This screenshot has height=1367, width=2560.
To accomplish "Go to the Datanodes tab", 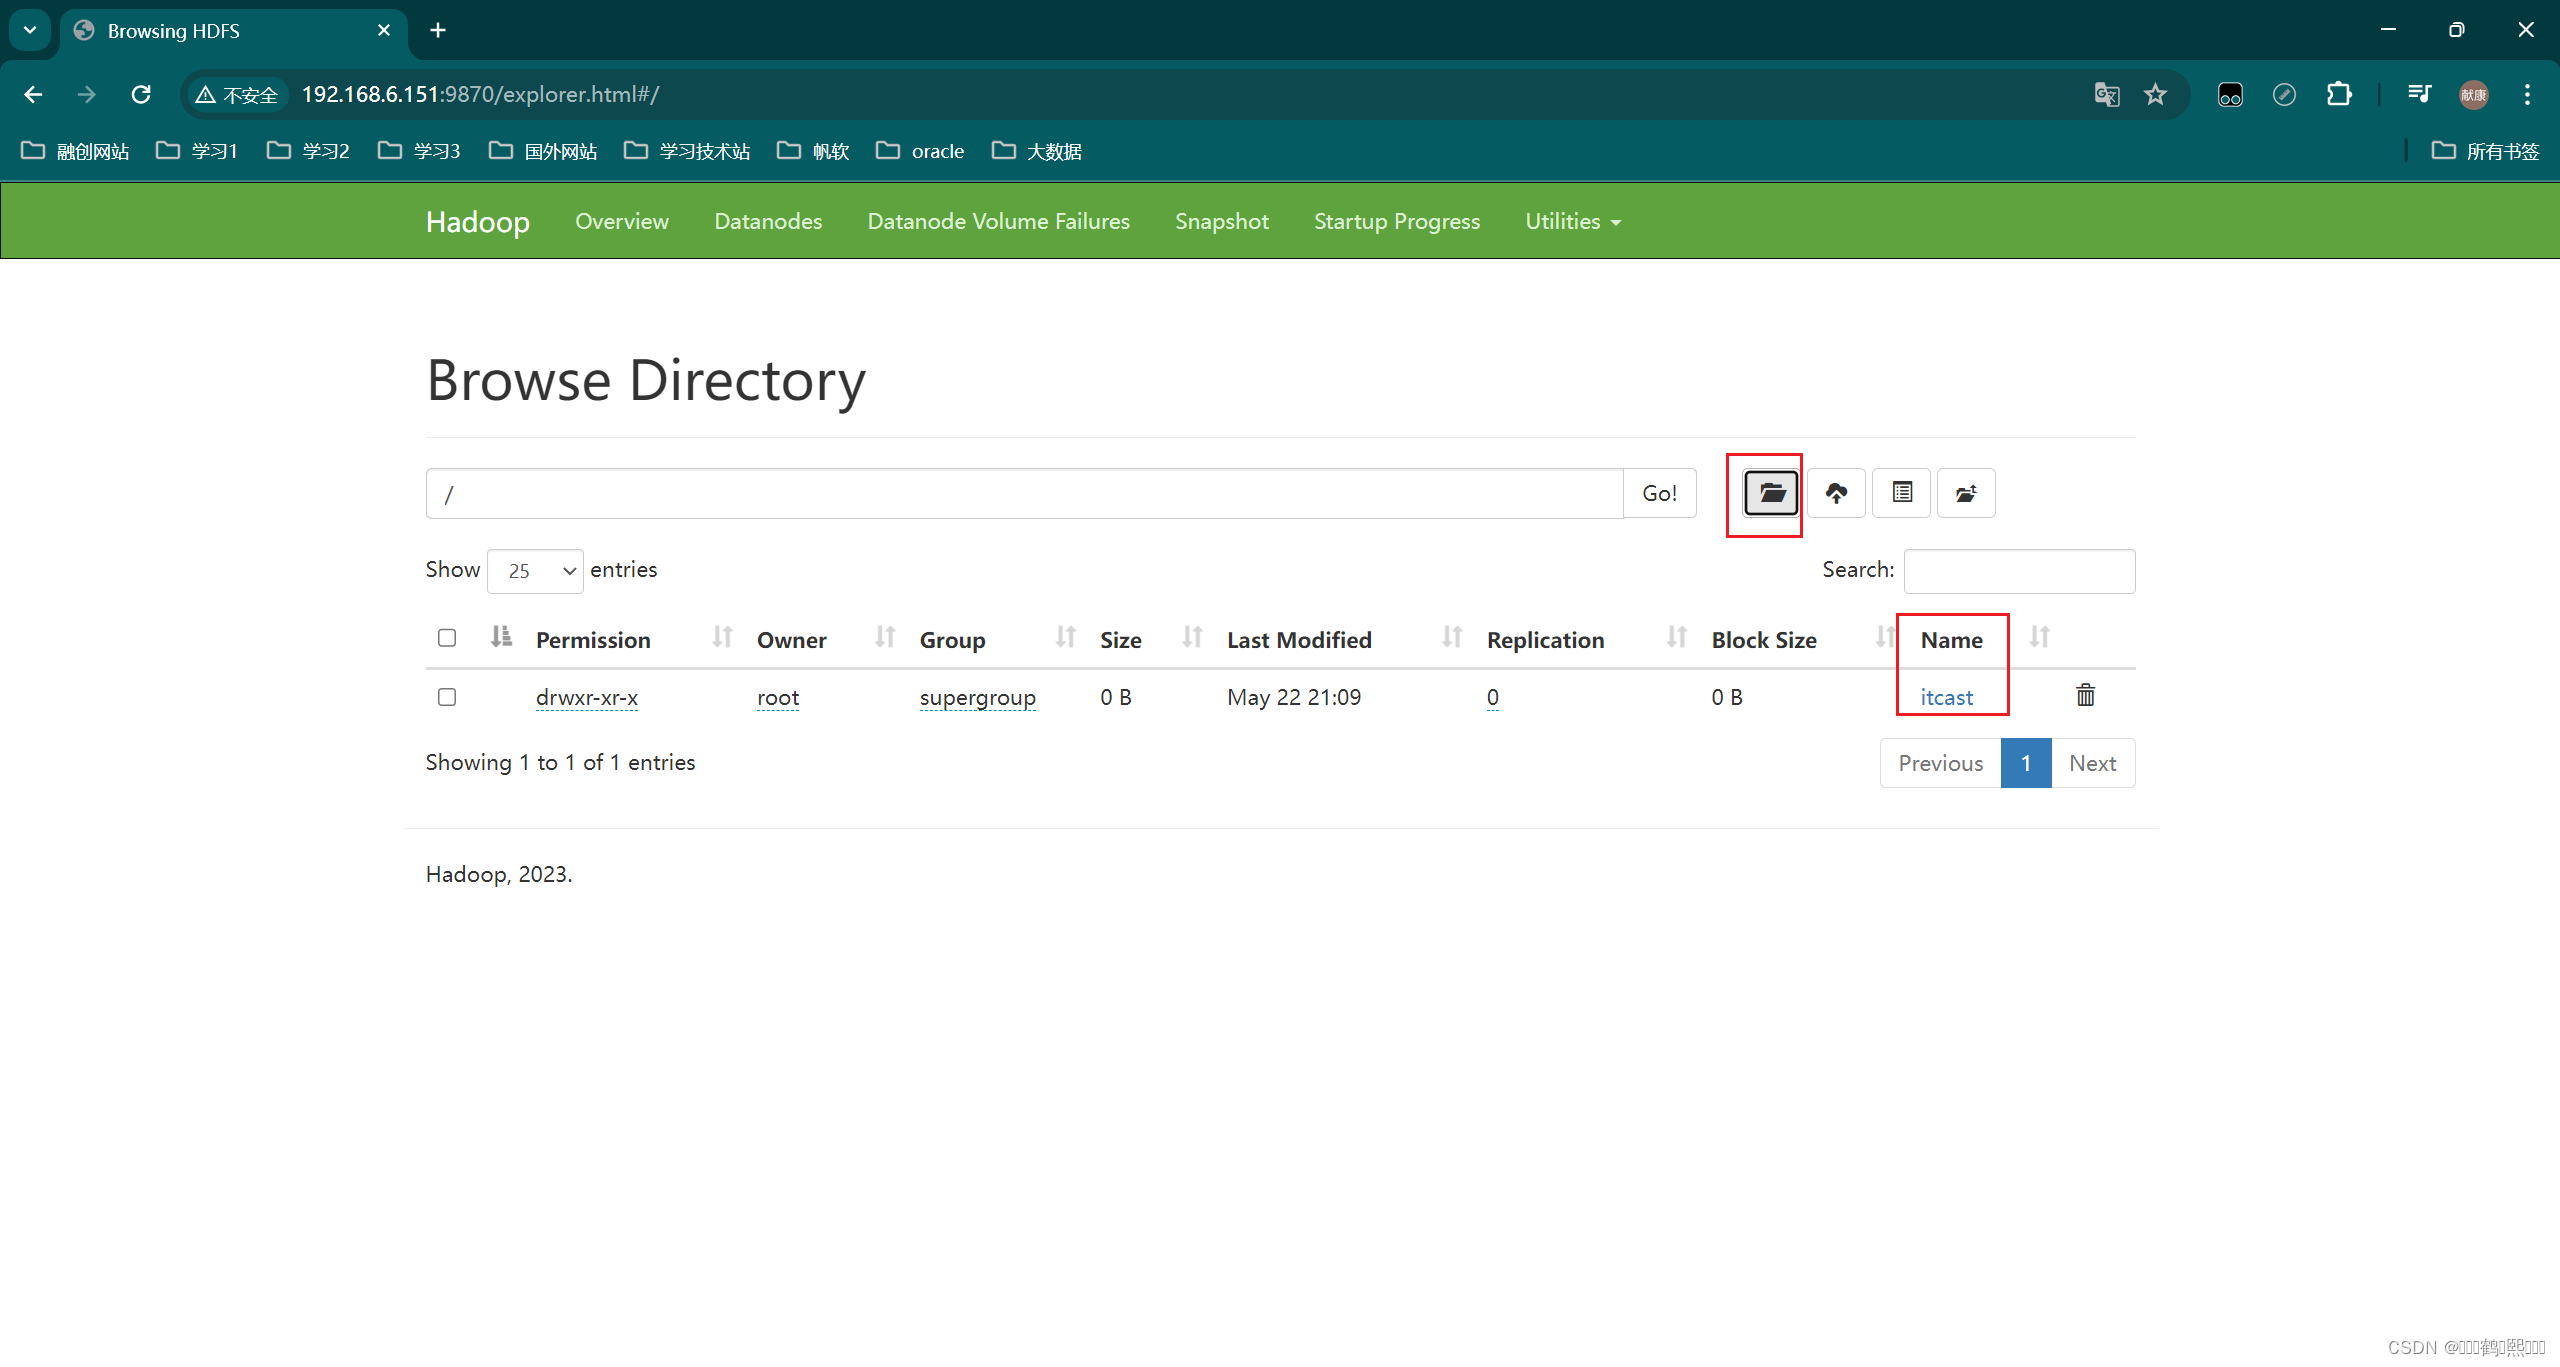I will [x=768, y=221].
